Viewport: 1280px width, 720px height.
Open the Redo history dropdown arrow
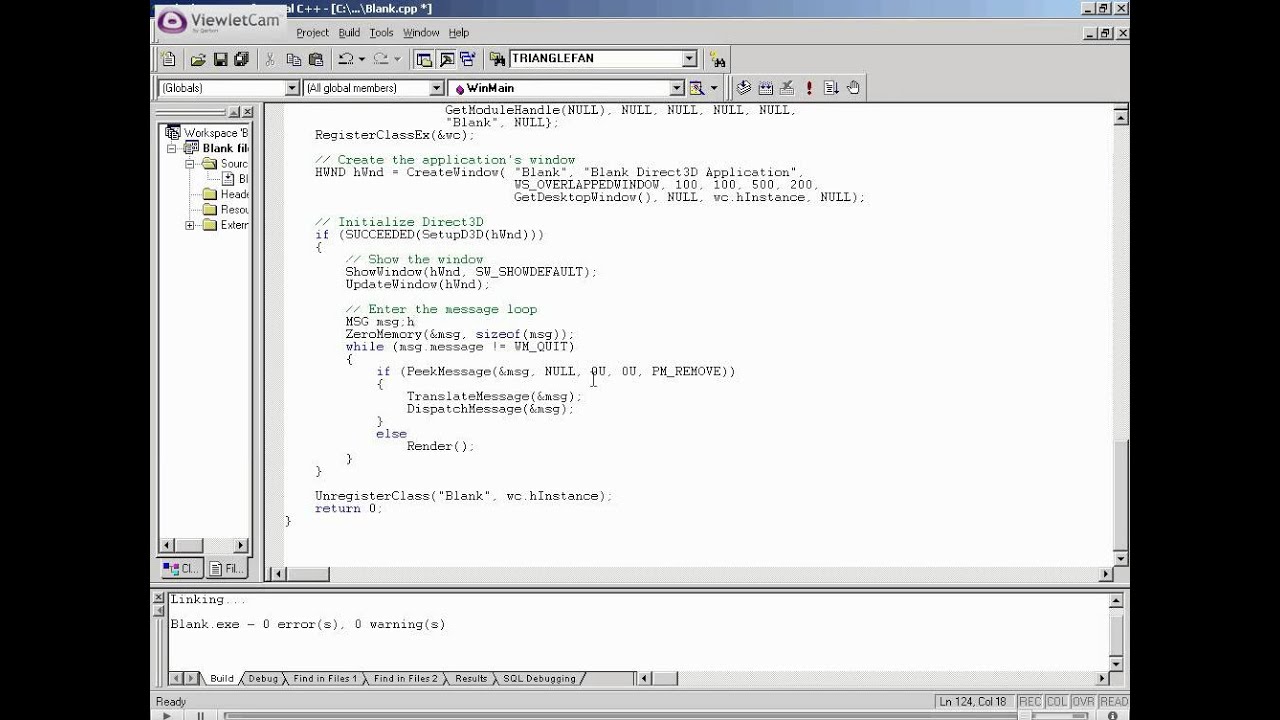coord(397,59)
